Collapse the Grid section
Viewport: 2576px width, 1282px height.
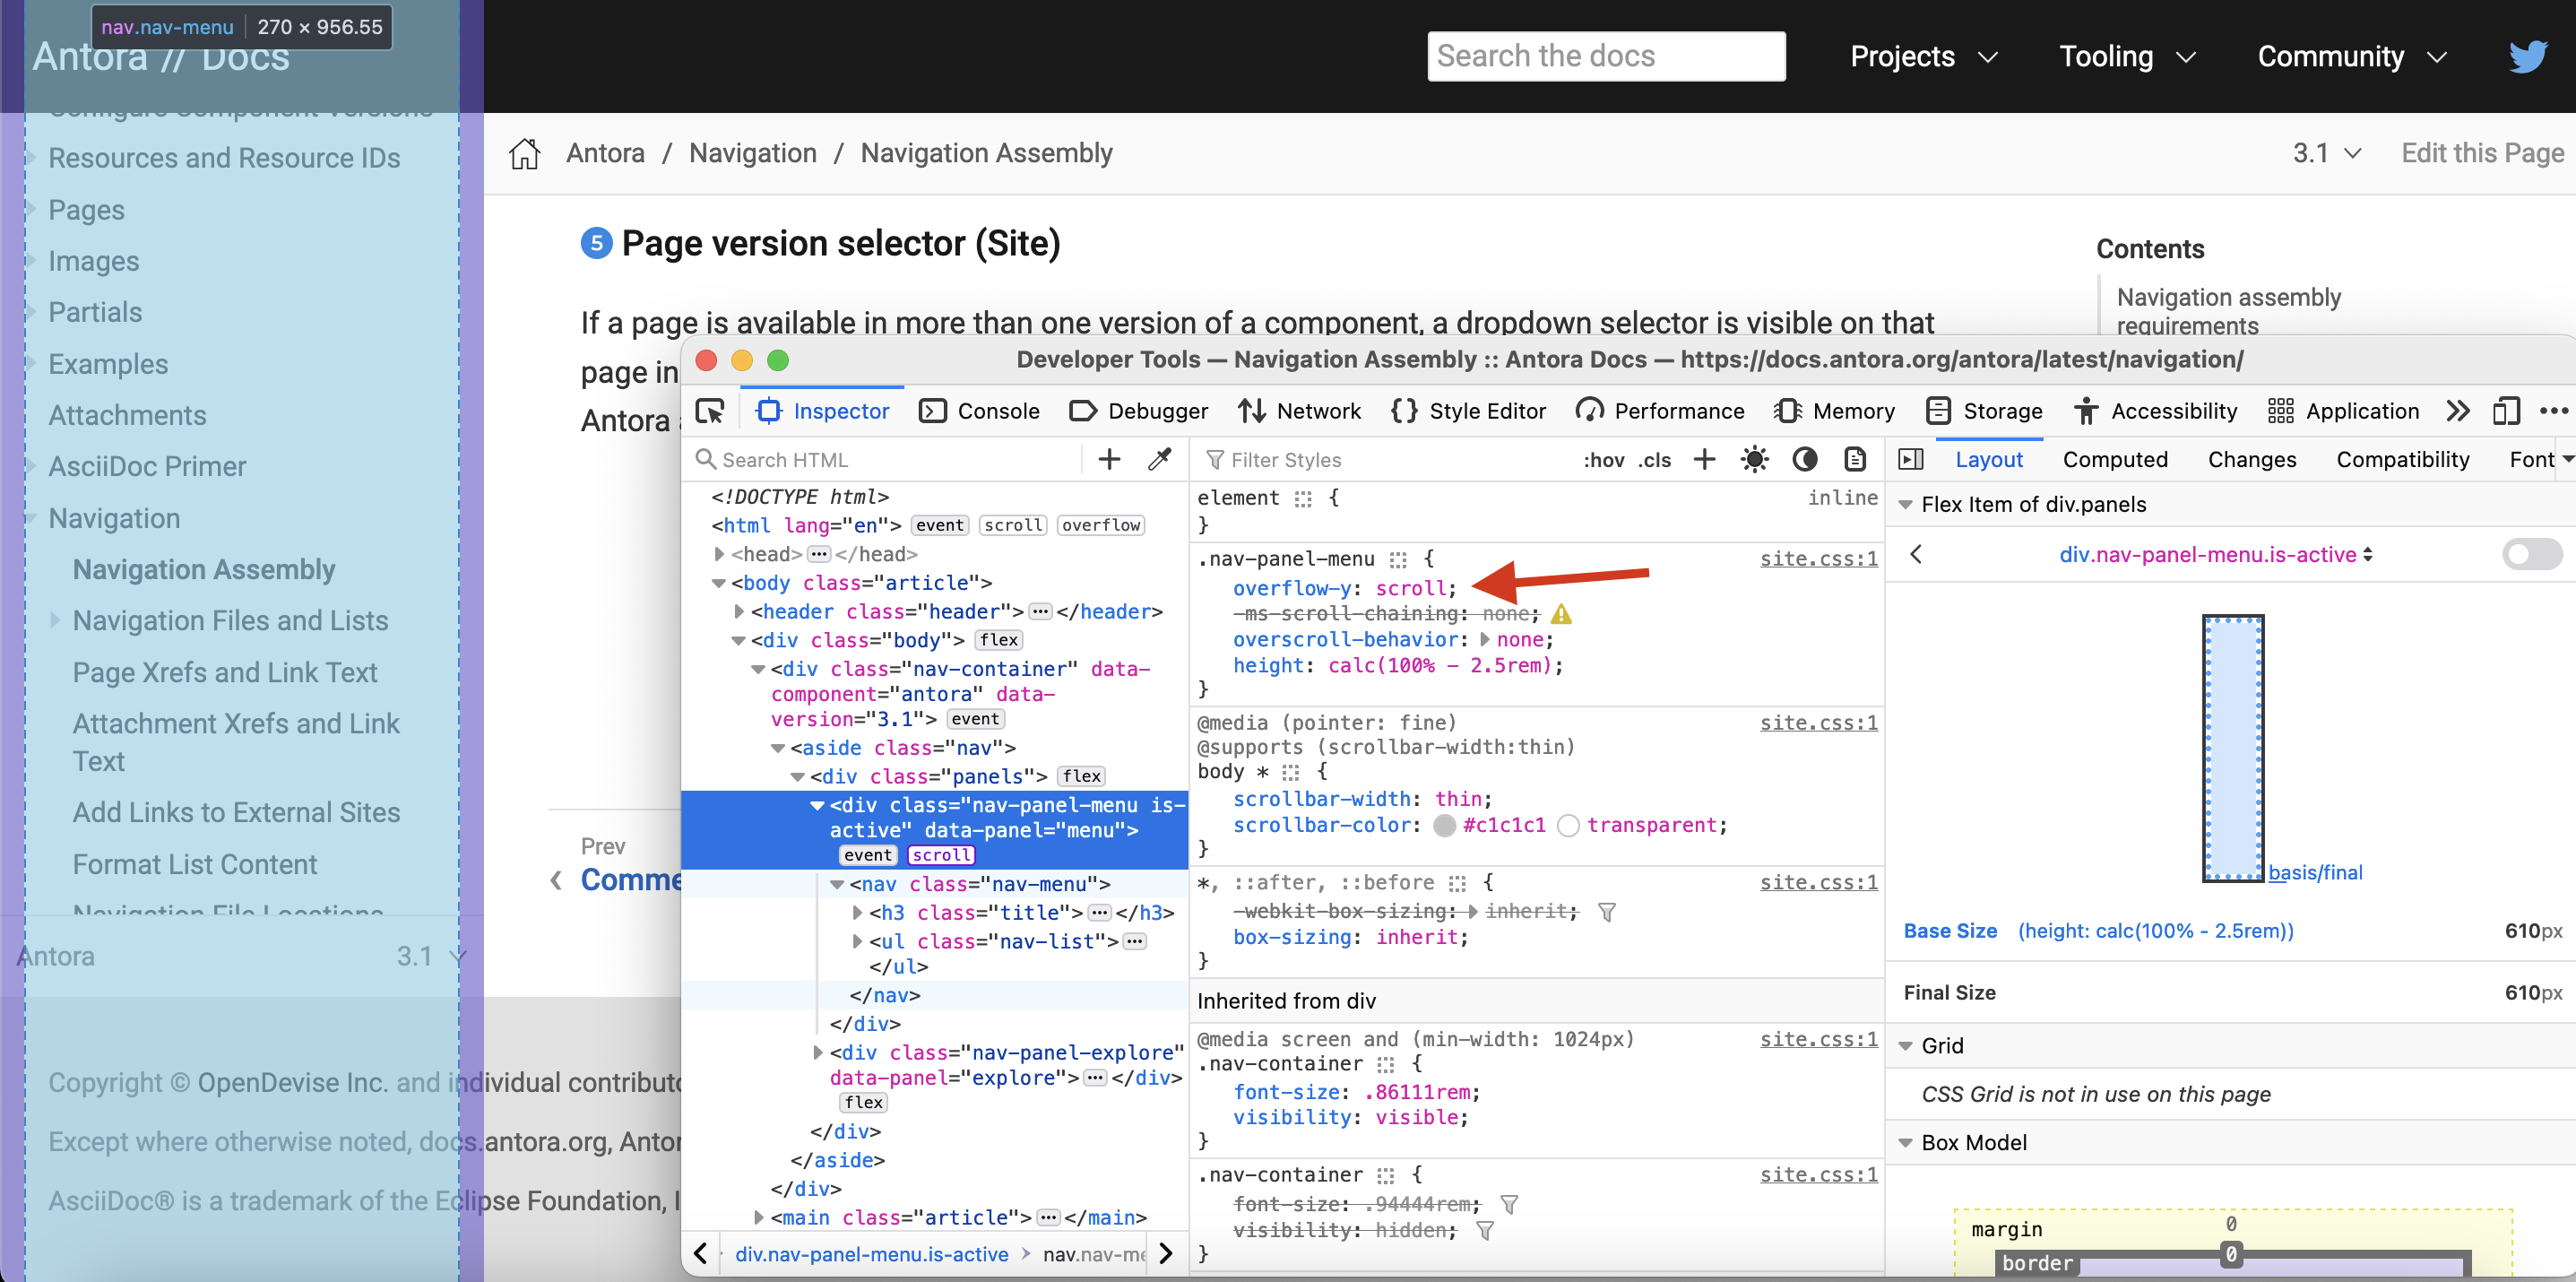(1906, 1046)
